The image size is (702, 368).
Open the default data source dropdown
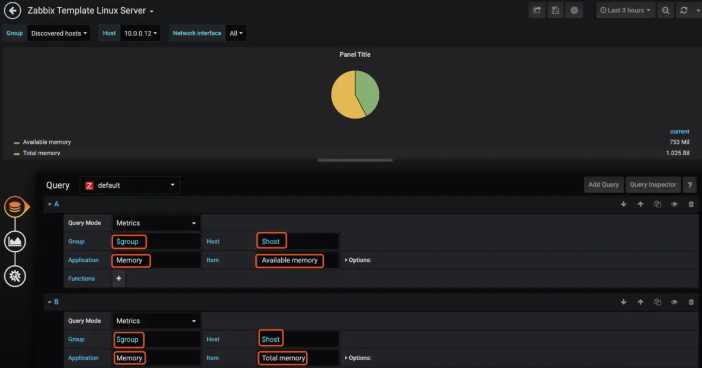(x=130, y=185)
